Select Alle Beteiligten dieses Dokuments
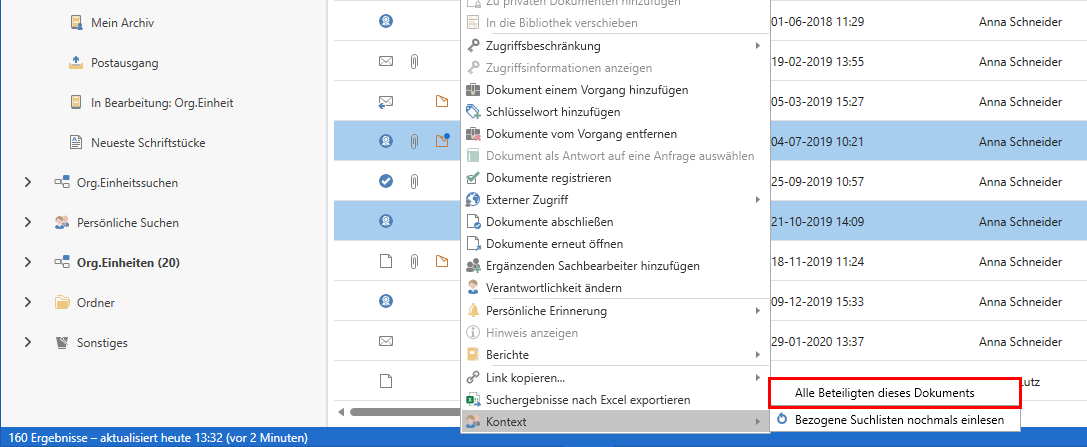 point(884,394)
